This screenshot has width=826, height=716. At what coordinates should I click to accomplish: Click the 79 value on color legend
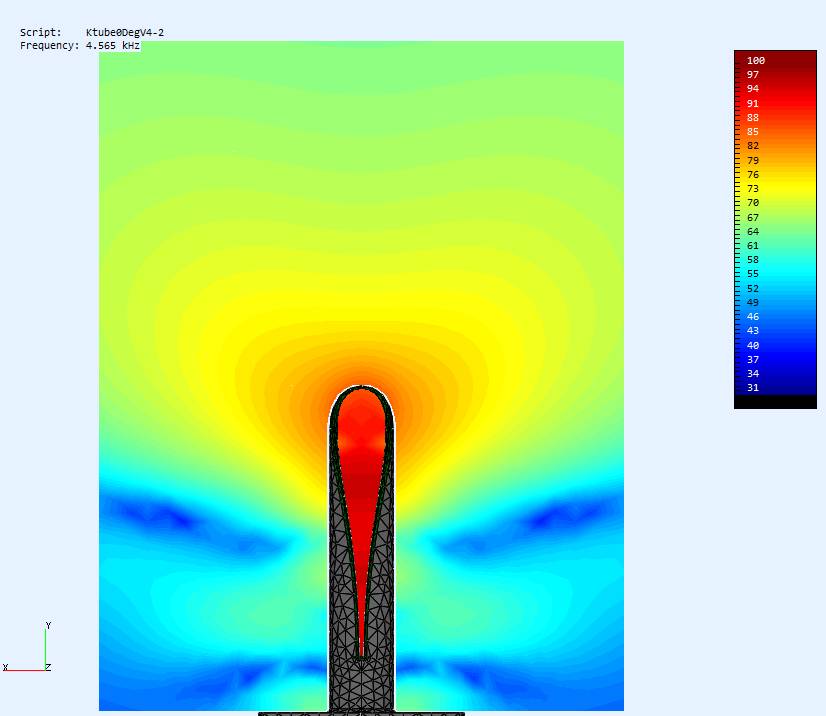[x=753, y=160]
